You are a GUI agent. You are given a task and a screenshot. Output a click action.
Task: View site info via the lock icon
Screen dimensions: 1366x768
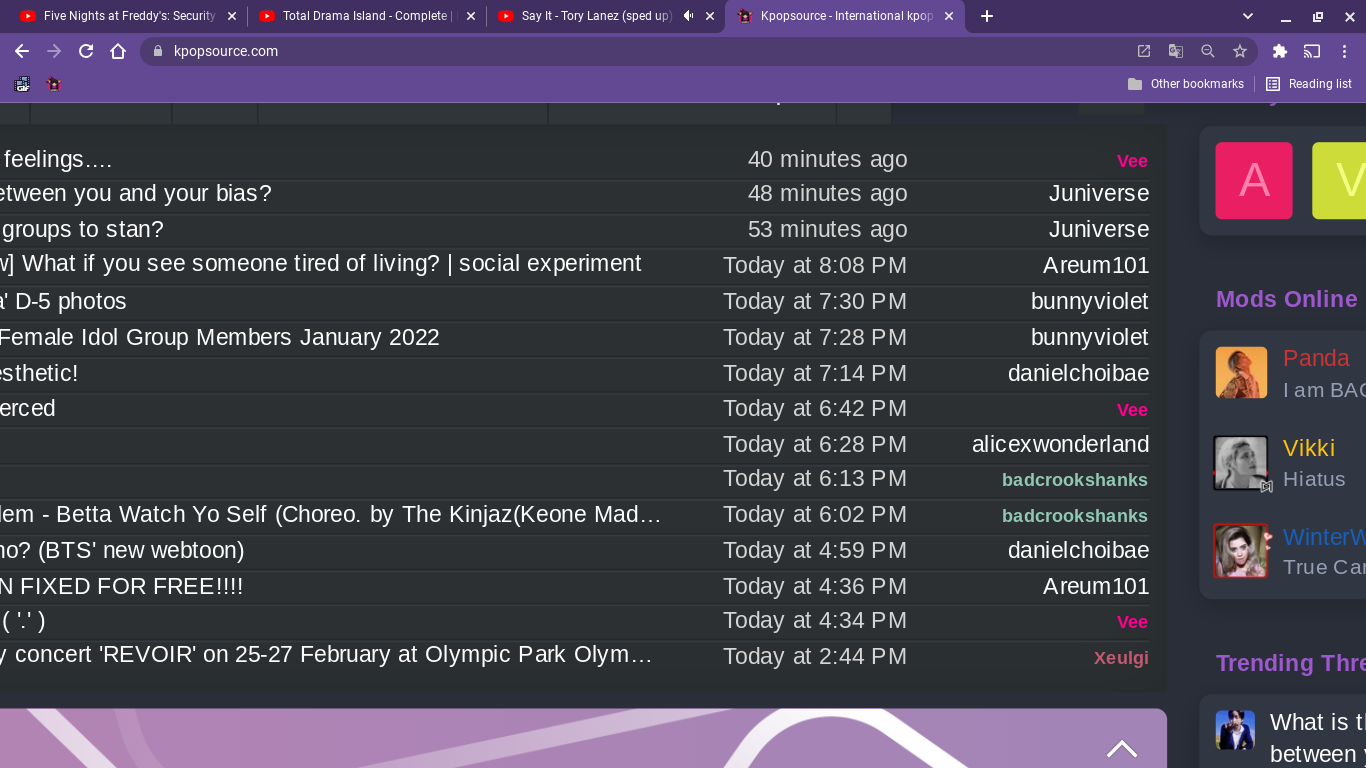click(157, 51)
